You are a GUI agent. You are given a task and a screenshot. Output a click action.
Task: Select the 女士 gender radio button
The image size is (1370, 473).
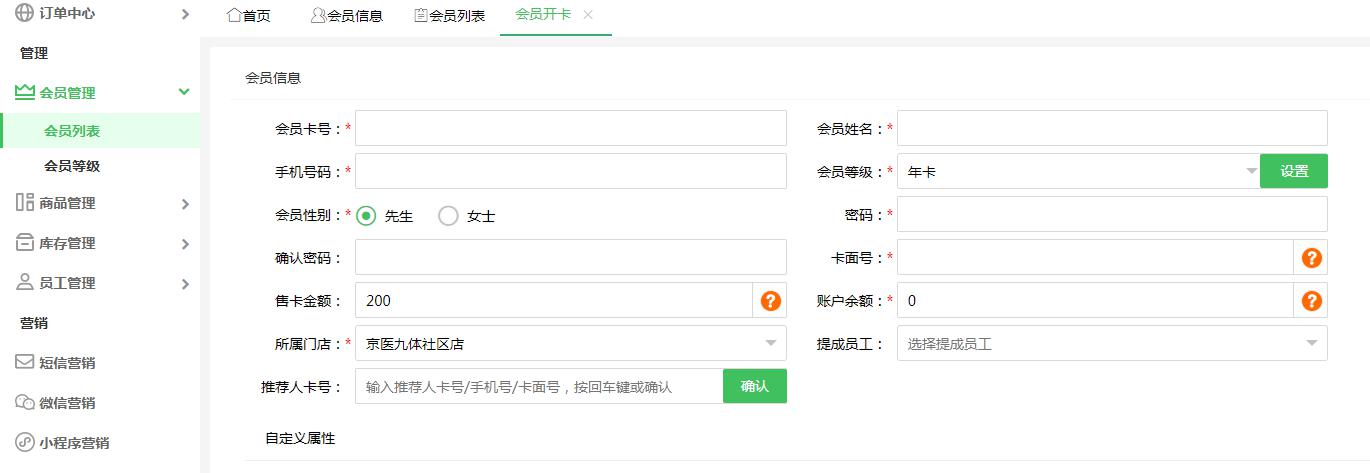(448, 216)
